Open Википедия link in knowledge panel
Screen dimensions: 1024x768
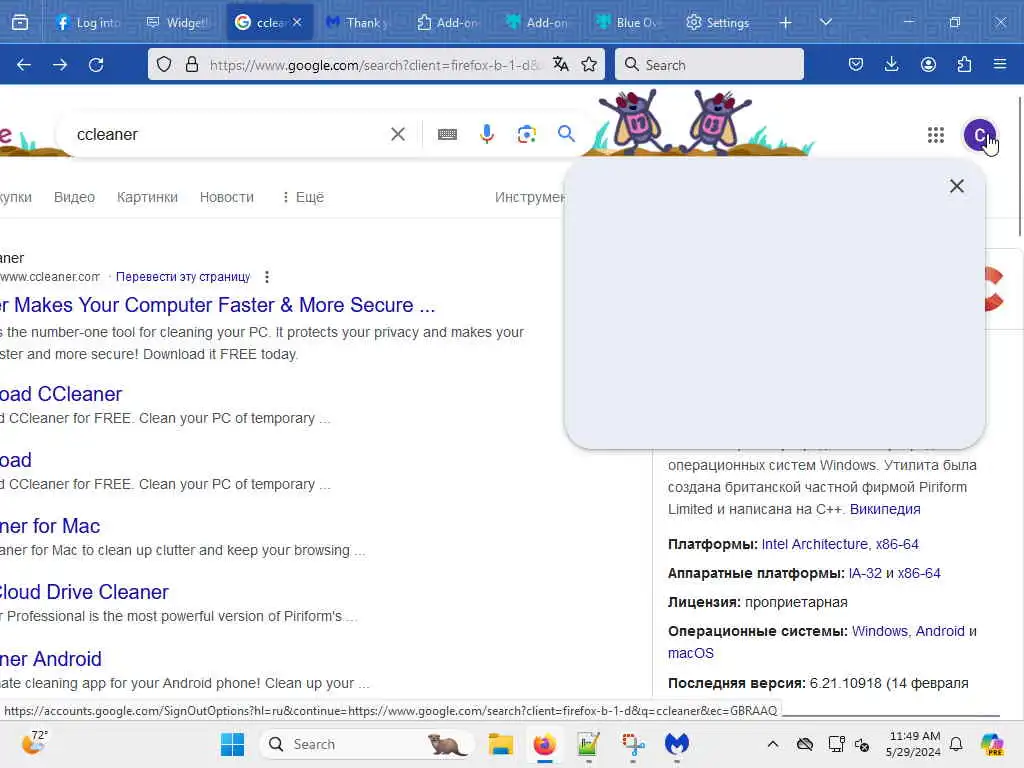885,509
